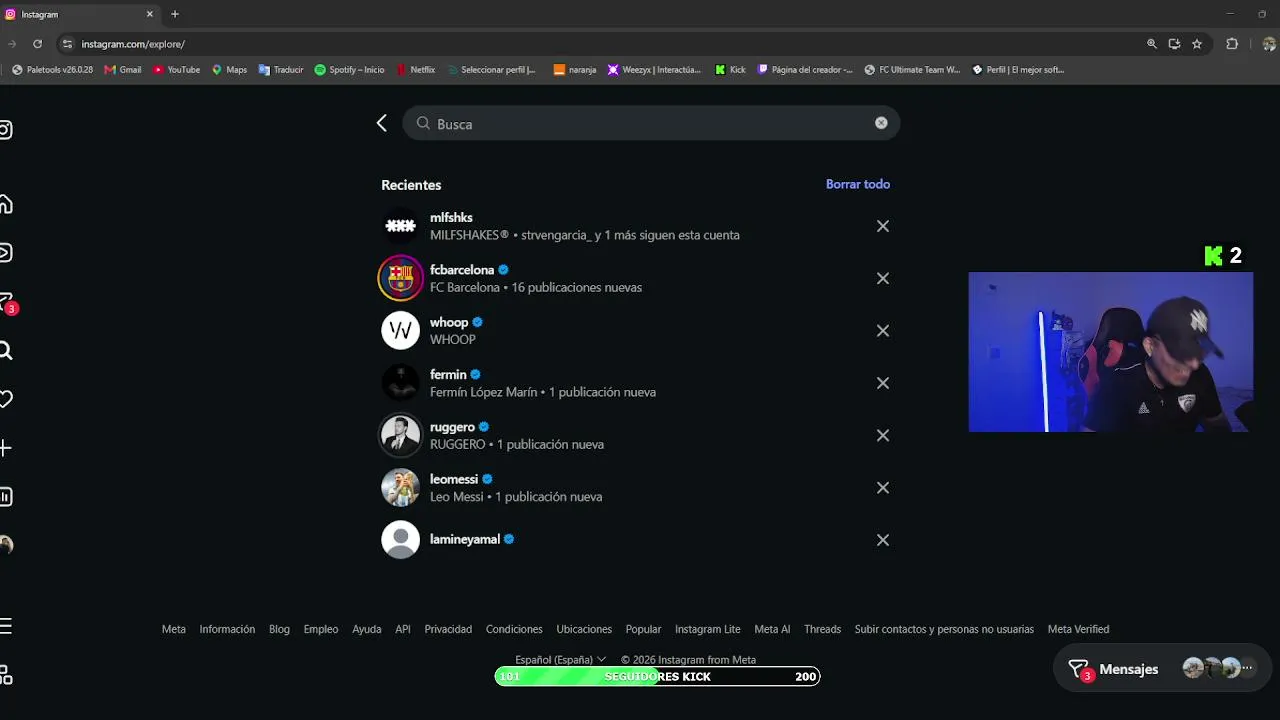
Task: Open the Ubicaciones footer link
Action: [x=584, y=629]
